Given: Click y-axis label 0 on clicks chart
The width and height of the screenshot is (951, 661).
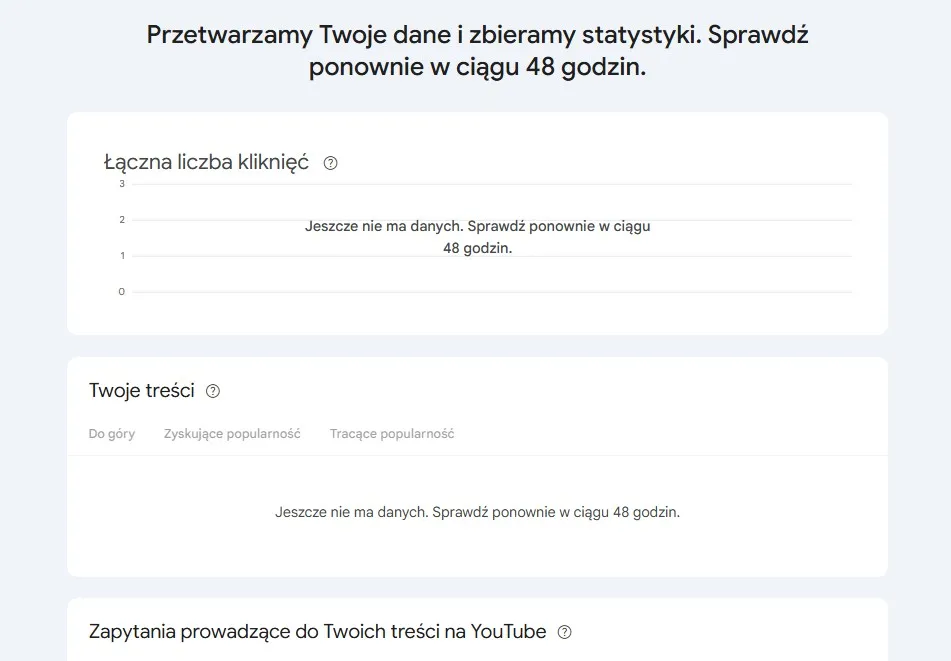Looking at the screenshot, I should (121, 292).
